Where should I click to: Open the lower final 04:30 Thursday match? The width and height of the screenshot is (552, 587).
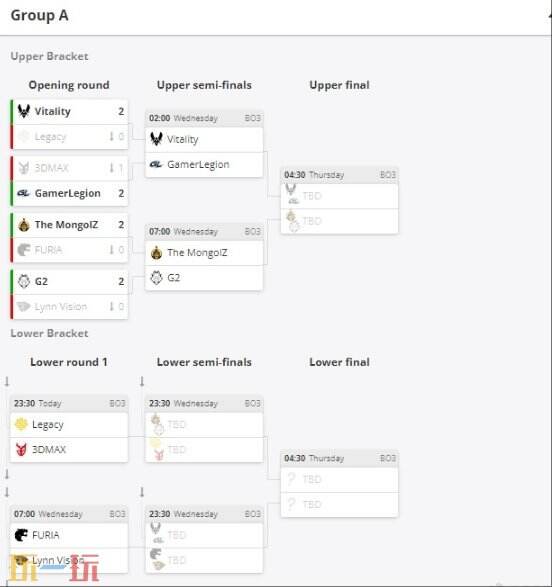pyautogui.click(x=340, y=484)
